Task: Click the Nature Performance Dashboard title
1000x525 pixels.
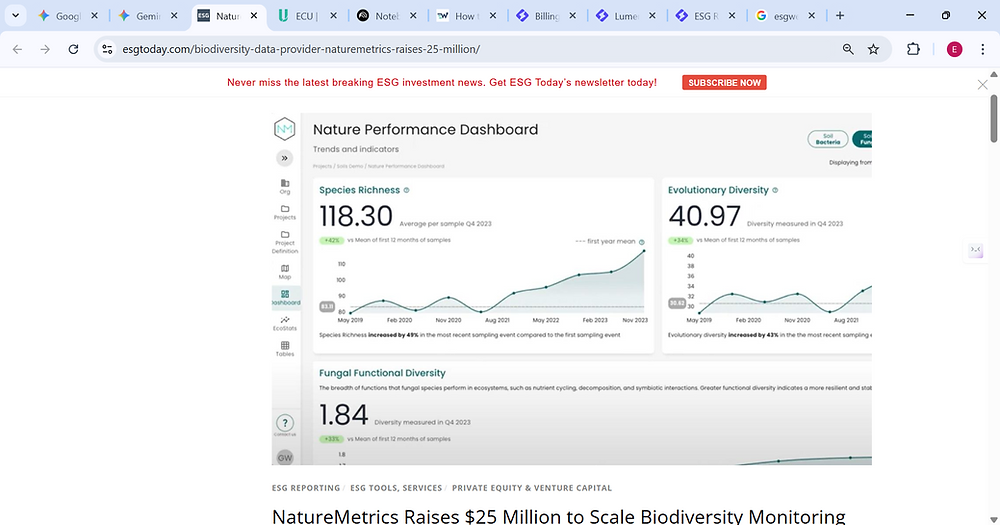Action: coord(425,129)
